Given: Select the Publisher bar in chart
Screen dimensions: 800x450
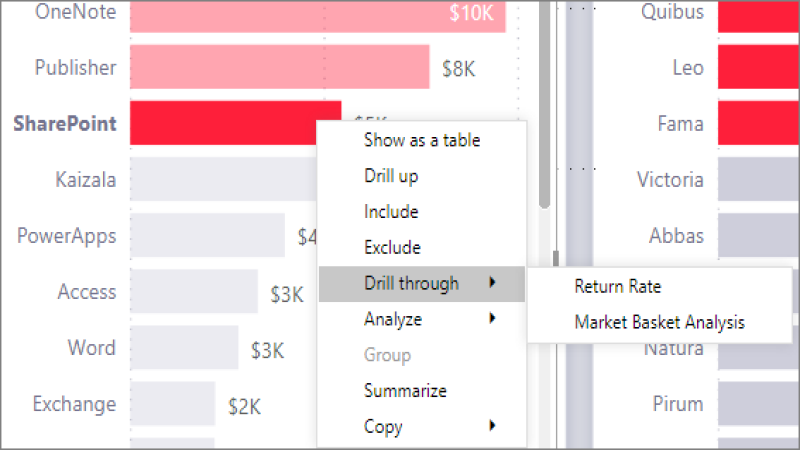Looking at the screenshot, I should pos(280,67).
